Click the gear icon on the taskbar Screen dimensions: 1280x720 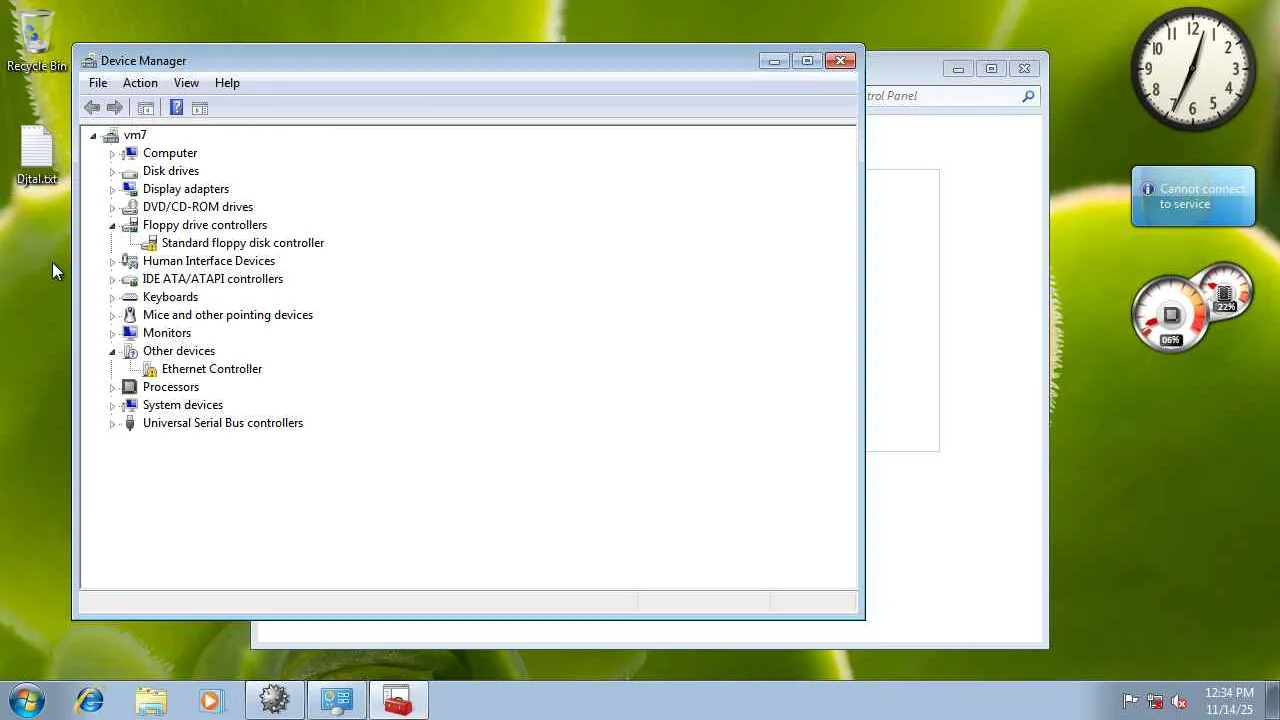[x=275, y=700]
